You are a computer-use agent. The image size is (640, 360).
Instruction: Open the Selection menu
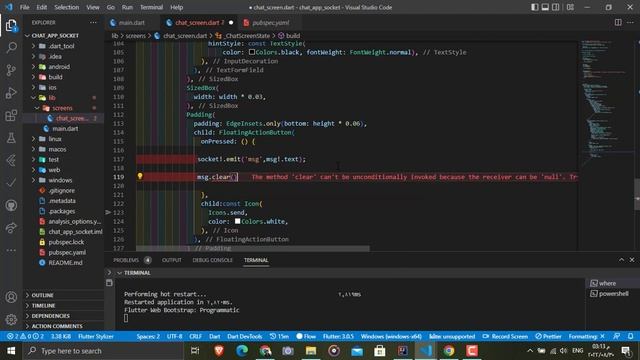click(67, 7)
